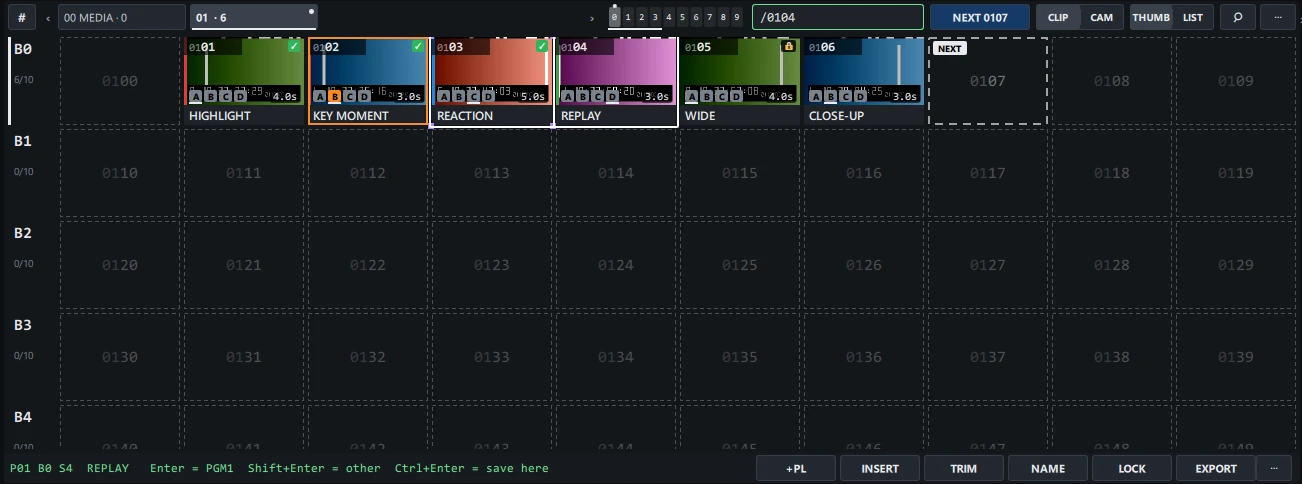Select the REPLAY clip thumbnail
The width and height of the screenshot is (1302, 484).
[x=616, y=71]
